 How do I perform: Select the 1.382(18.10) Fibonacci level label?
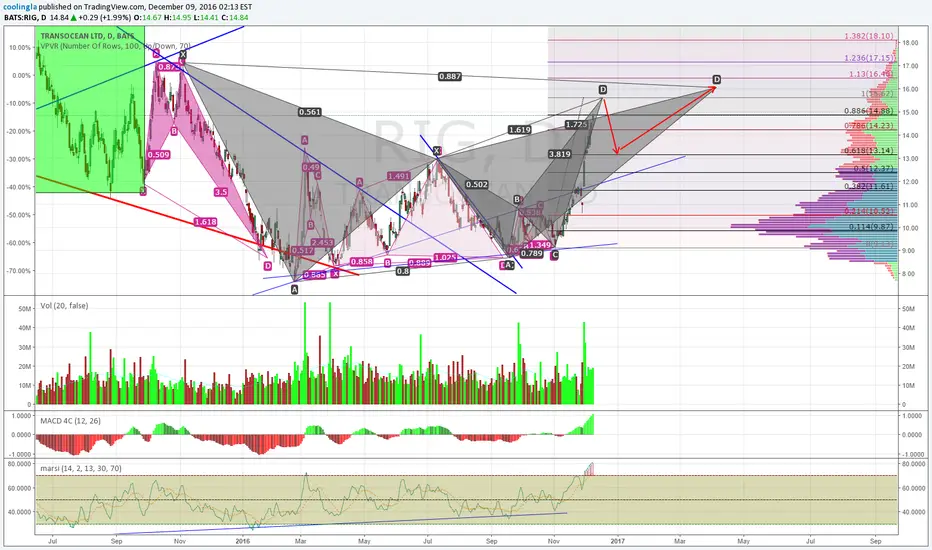pyautogui.click(x=868, y=36)
